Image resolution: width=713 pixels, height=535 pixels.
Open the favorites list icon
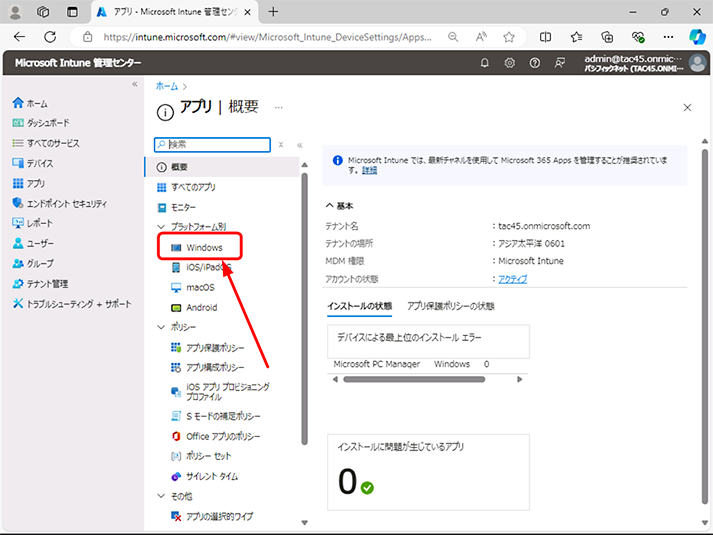click(576, 37)
